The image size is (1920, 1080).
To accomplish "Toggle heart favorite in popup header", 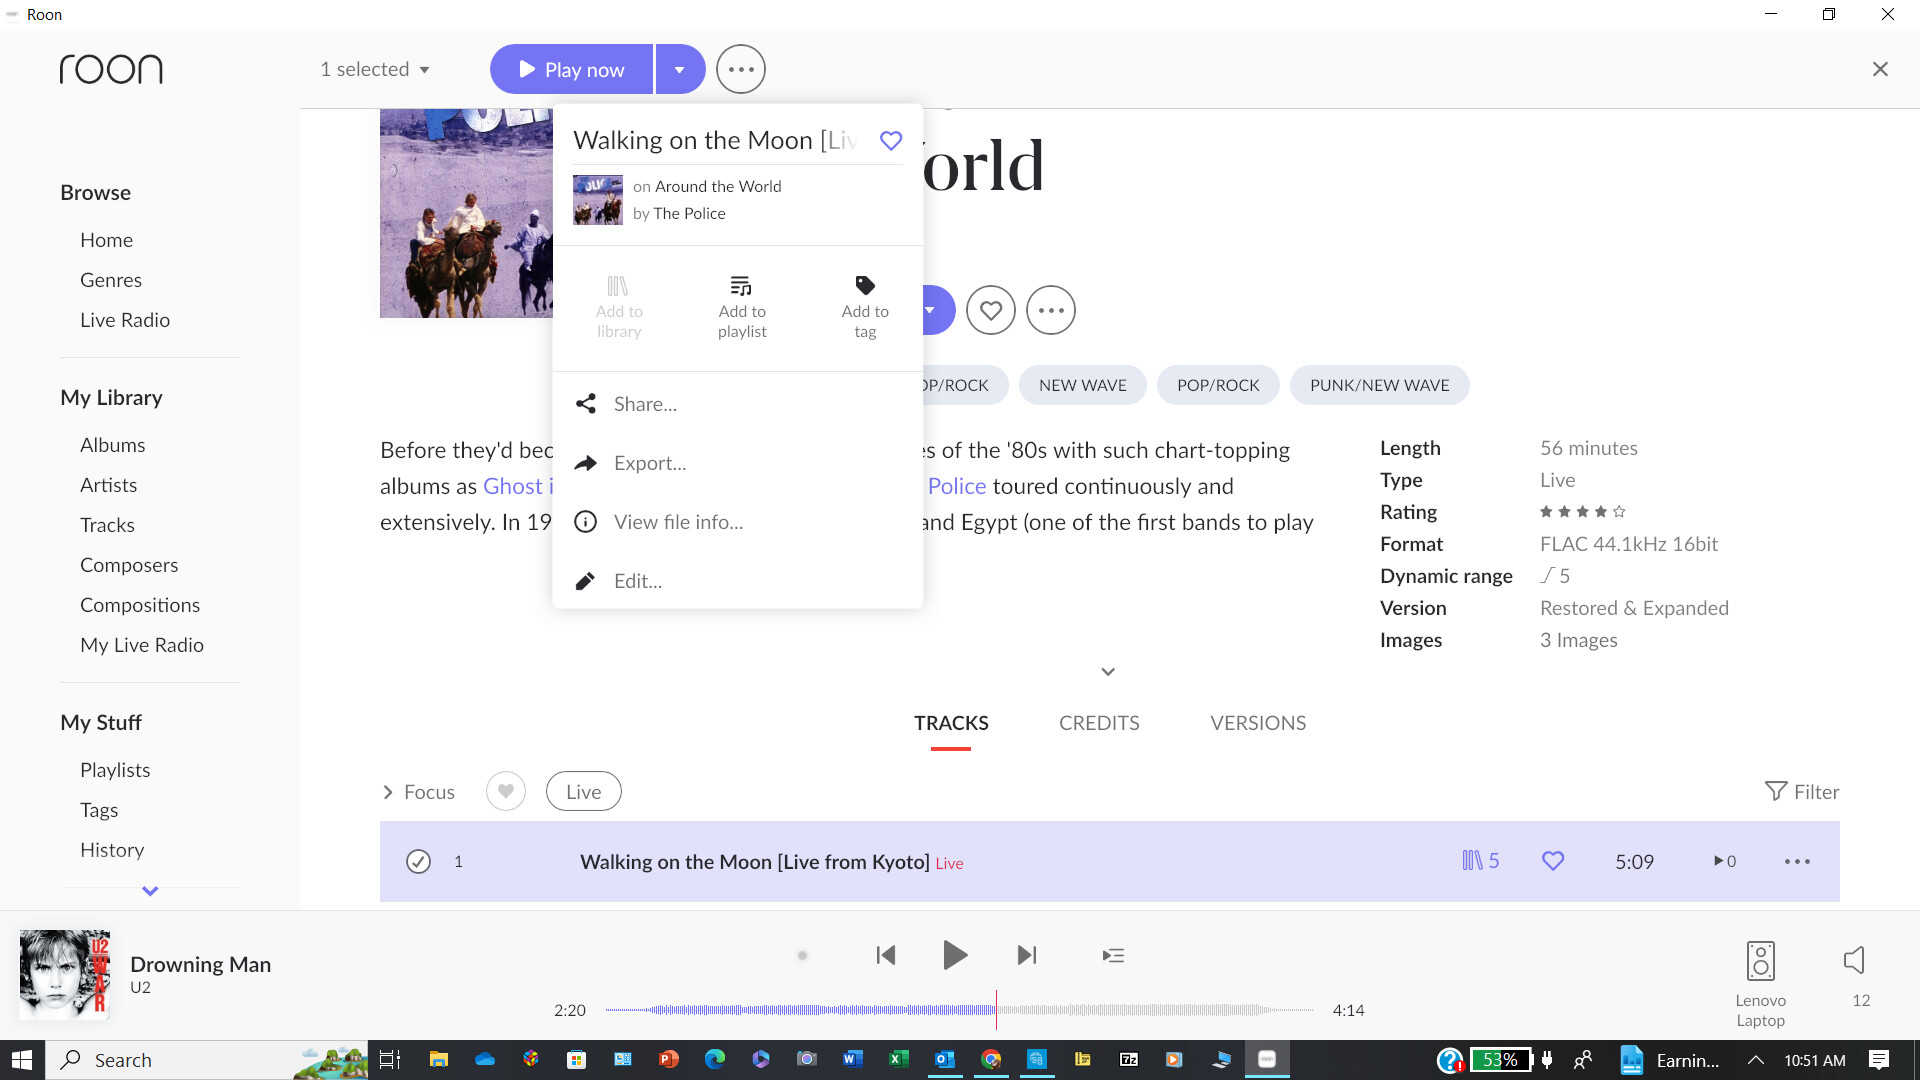I will 890,141.
